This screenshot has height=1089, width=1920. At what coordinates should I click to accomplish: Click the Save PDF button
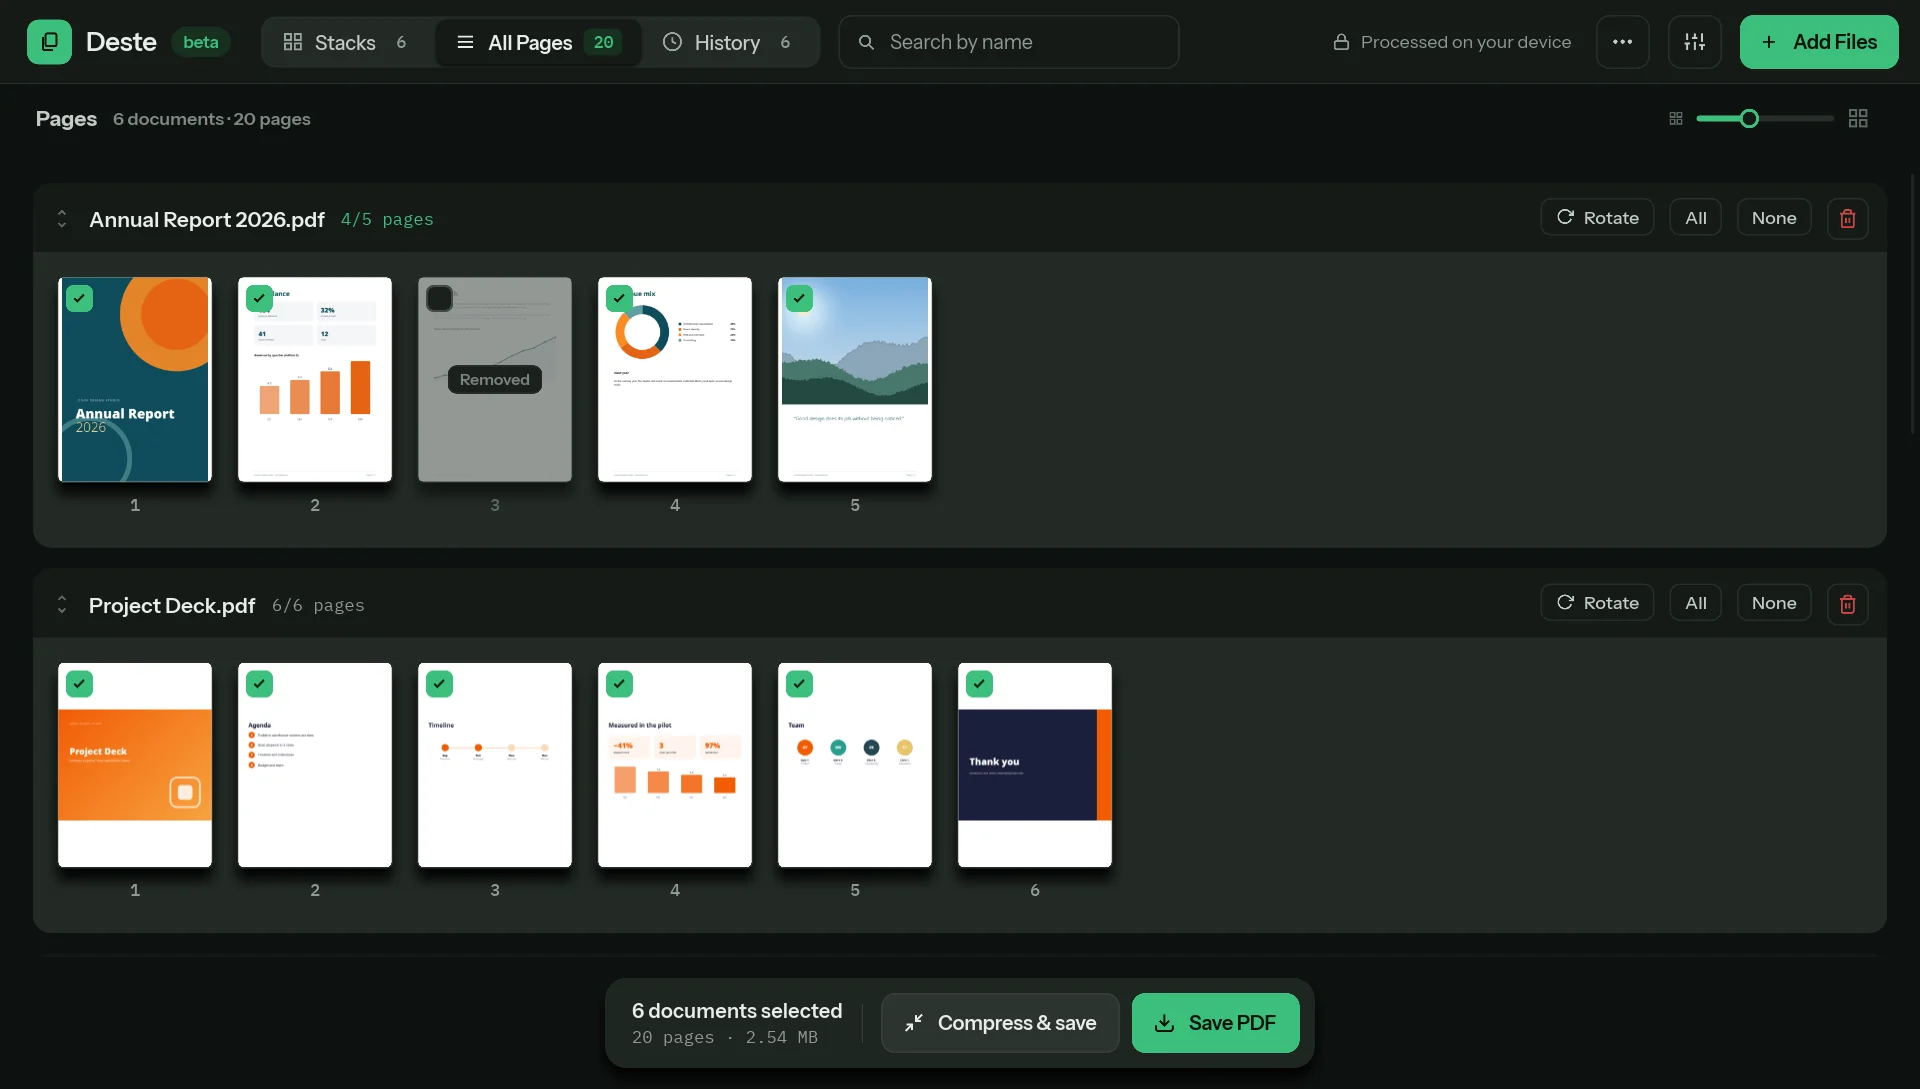[1215, 1023]
